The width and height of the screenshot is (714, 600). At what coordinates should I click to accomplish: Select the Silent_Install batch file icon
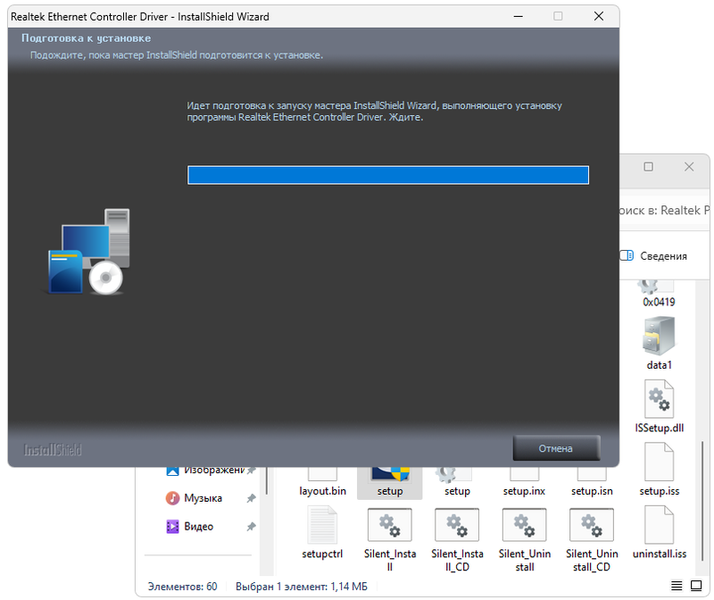pyautogui.click(x=389, y=525)
